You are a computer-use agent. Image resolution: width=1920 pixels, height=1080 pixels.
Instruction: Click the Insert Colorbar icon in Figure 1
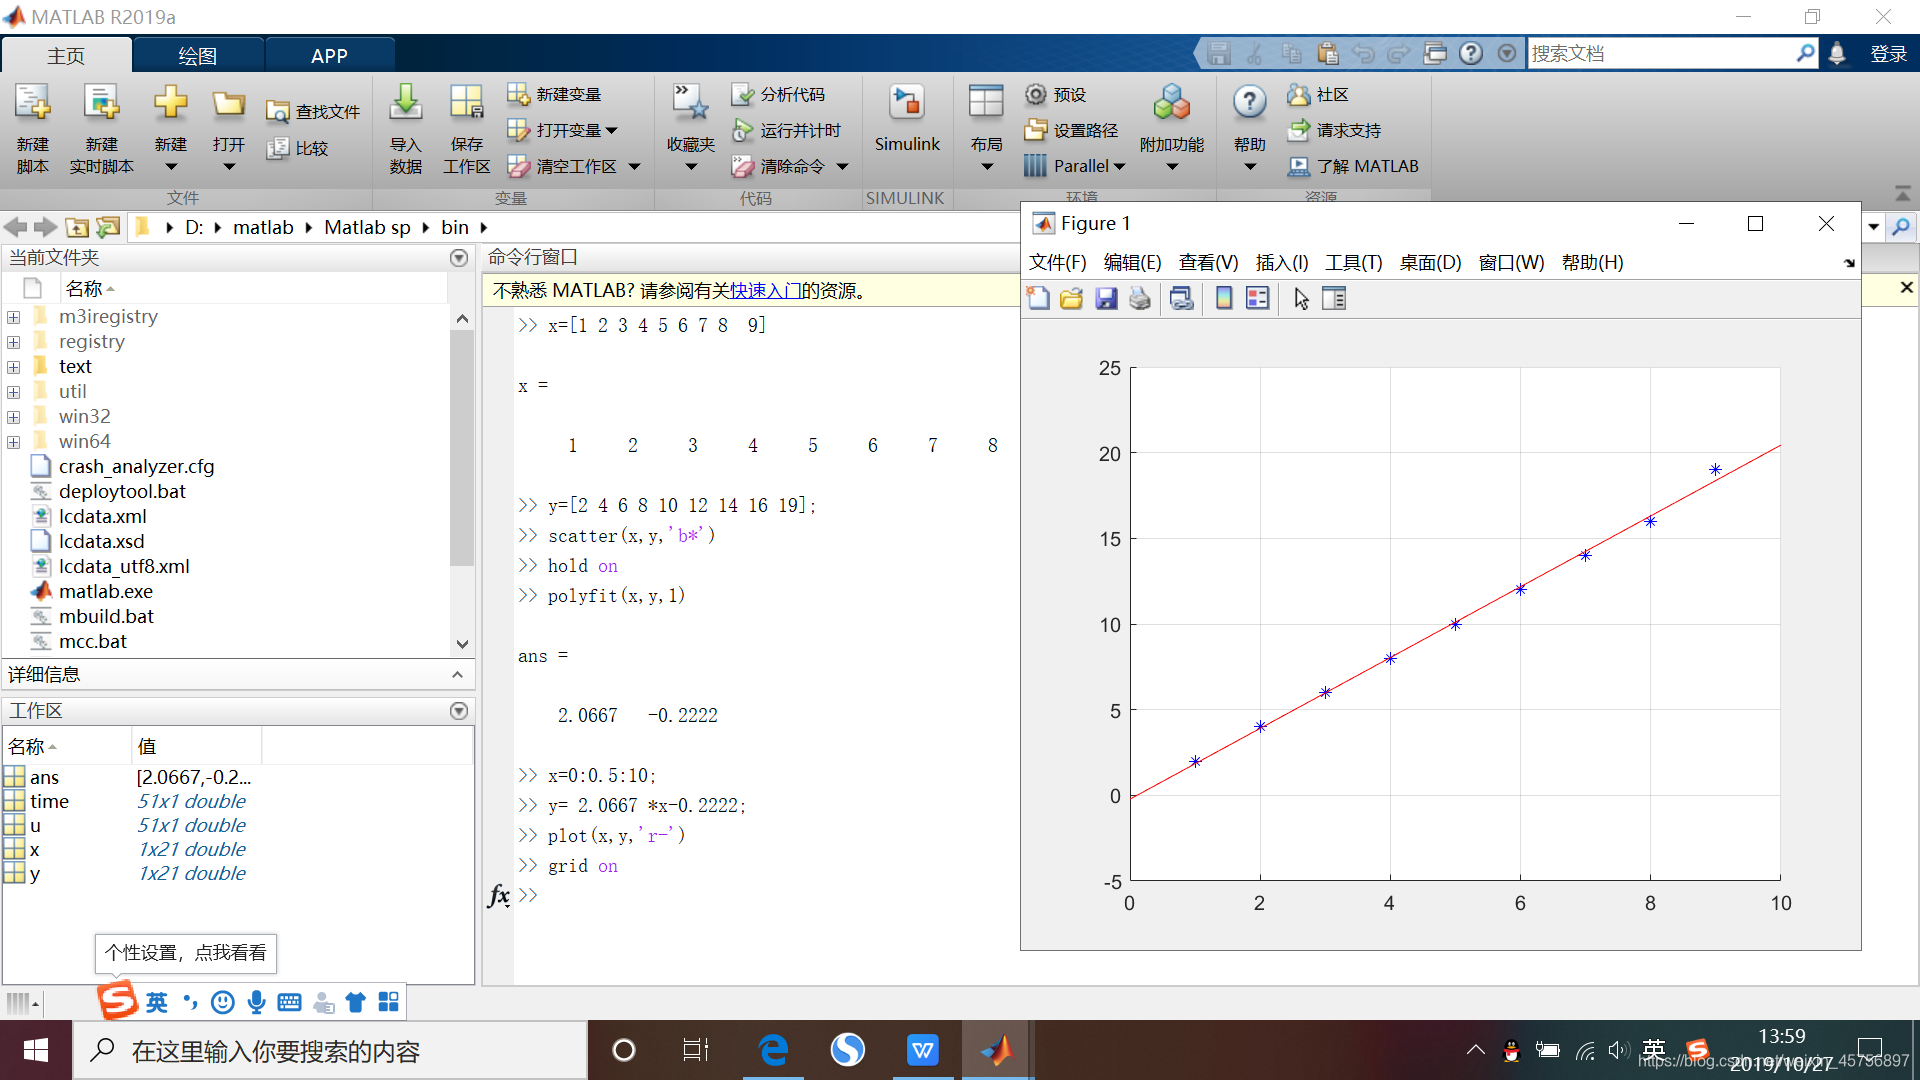1224,298
